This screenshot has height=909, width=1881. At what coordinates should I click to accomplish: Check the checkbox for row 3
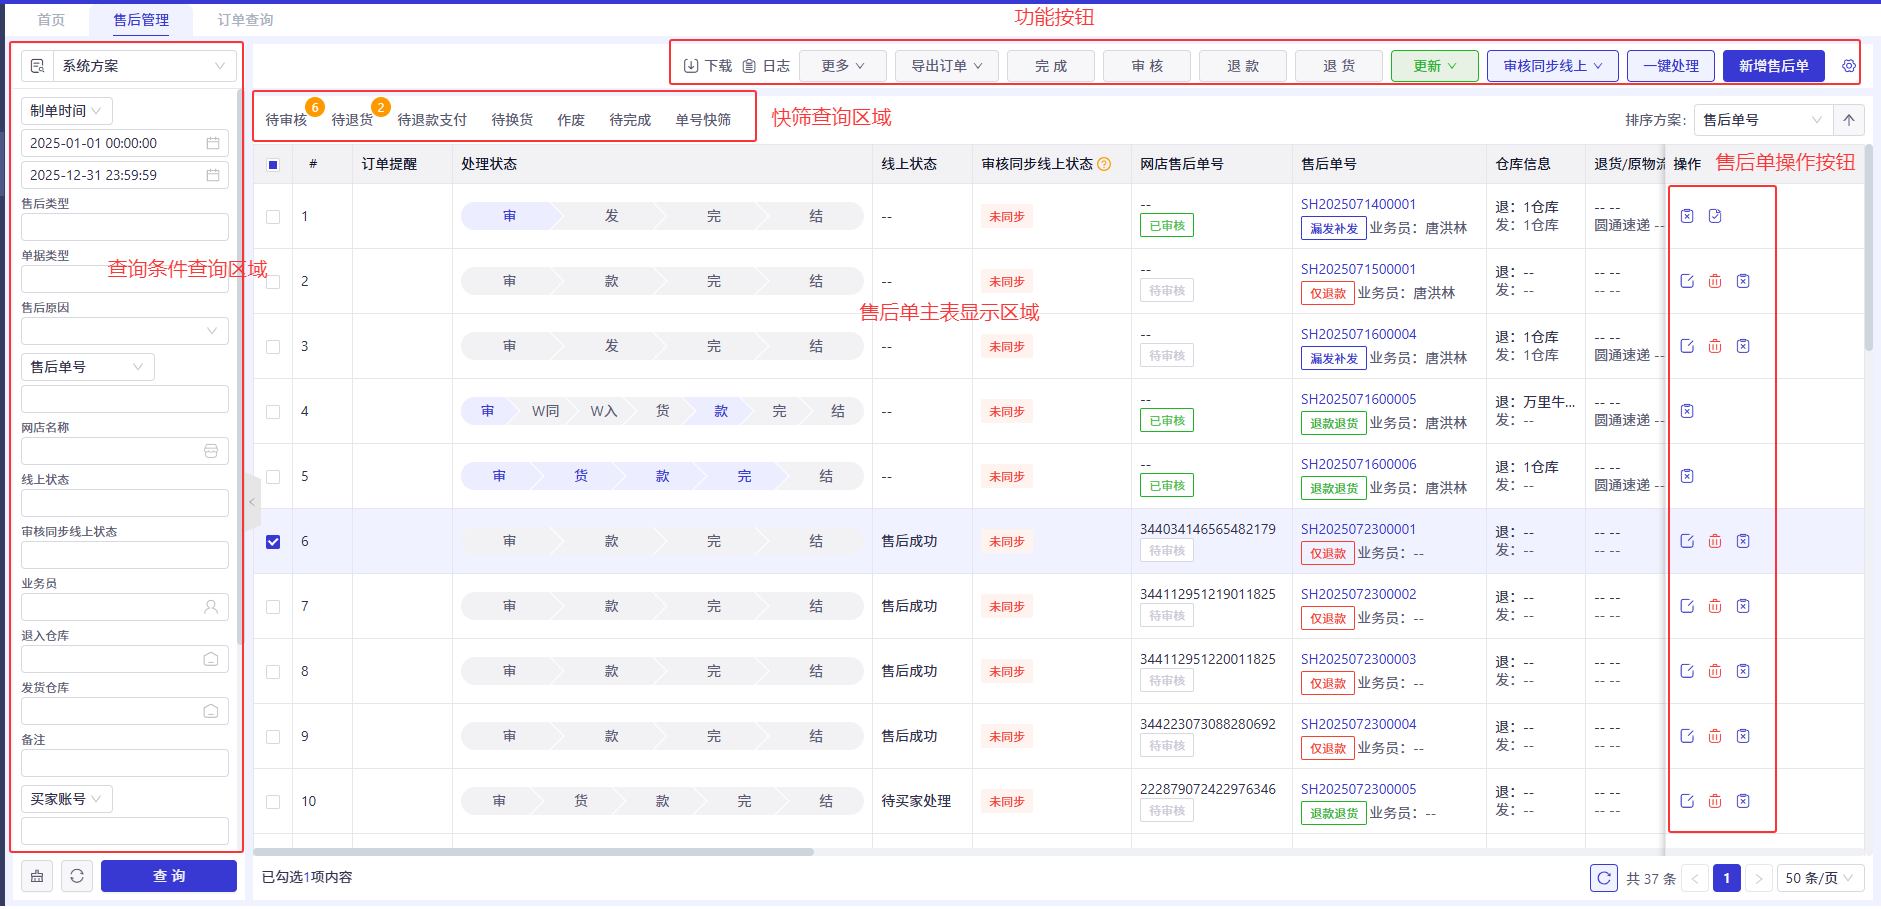click(x=273, y=347)
